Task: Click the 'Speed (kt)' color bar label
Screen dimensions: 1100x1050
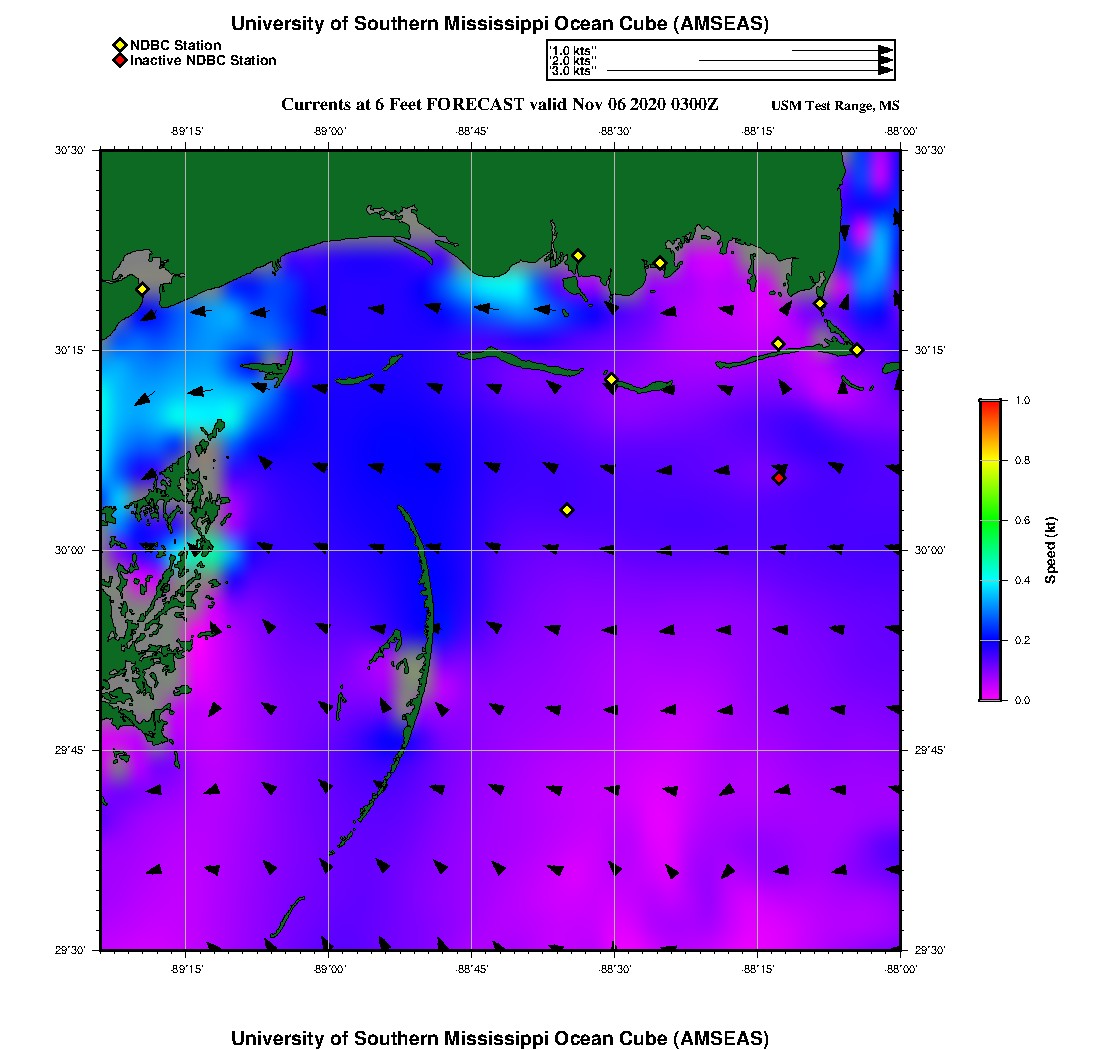Action: tap(1051, 550)
